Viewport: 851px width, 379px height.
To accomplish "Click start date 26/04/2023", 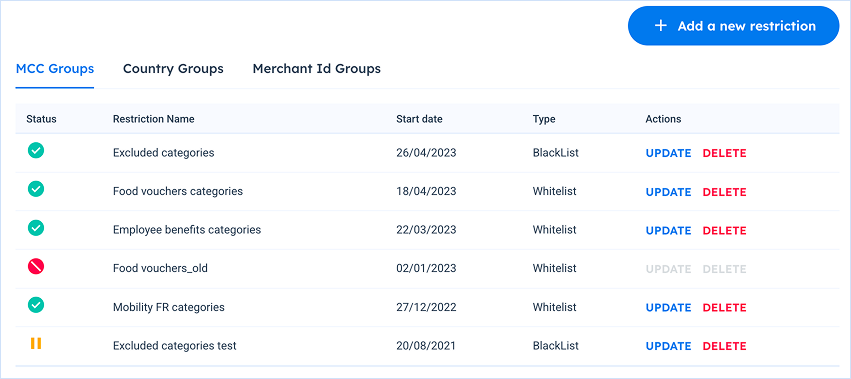I will (x=426, y=153).
